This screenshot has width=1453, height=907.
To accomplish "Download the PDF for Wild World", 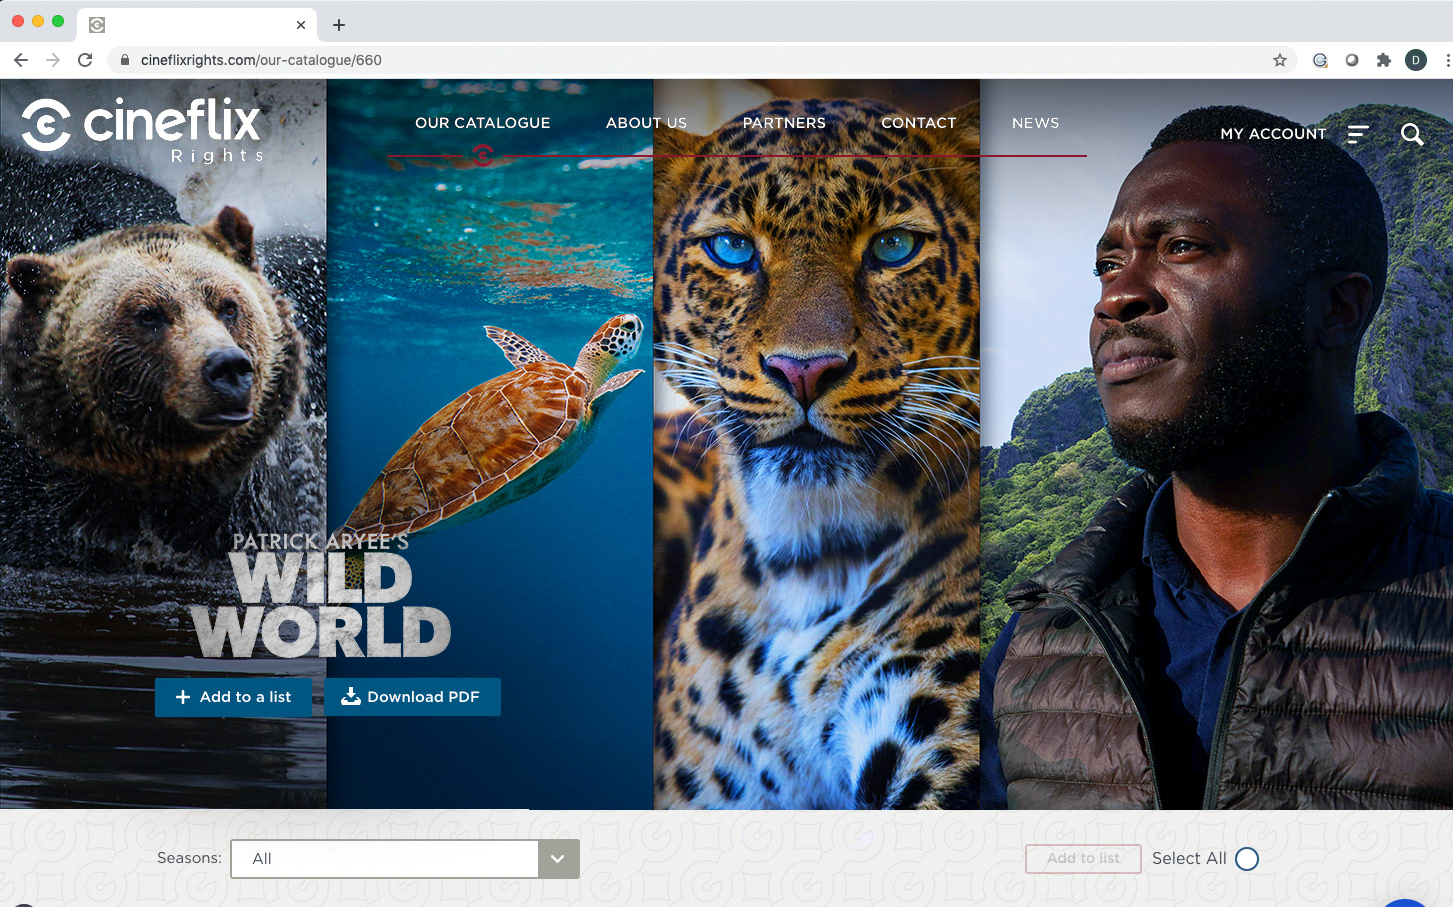I will pos(412,697).
